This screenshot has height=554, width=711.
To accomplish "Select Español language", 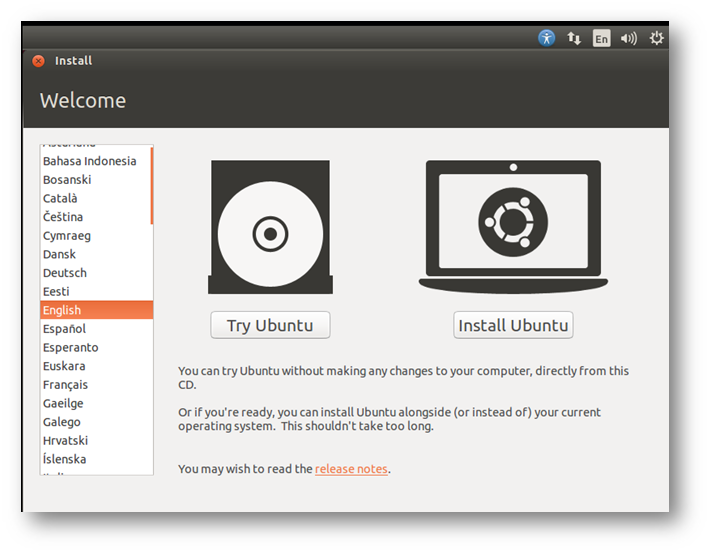I will point(96,328).
